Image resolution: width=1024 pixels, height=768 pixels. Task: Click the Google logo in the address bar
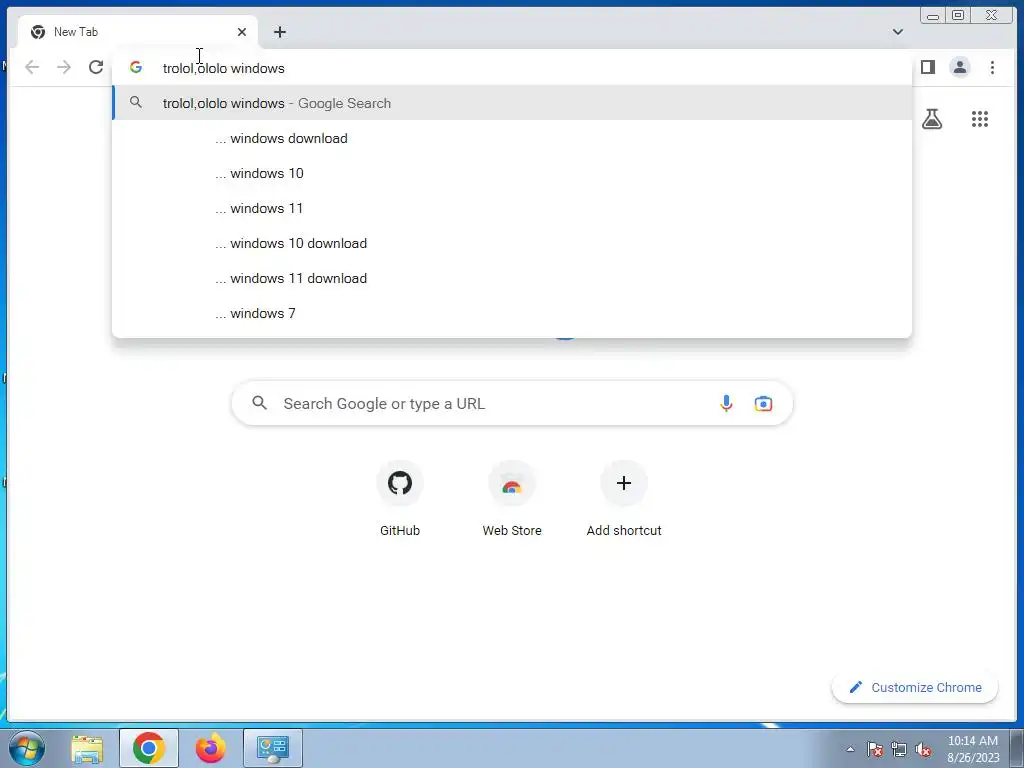coord(136,67)
